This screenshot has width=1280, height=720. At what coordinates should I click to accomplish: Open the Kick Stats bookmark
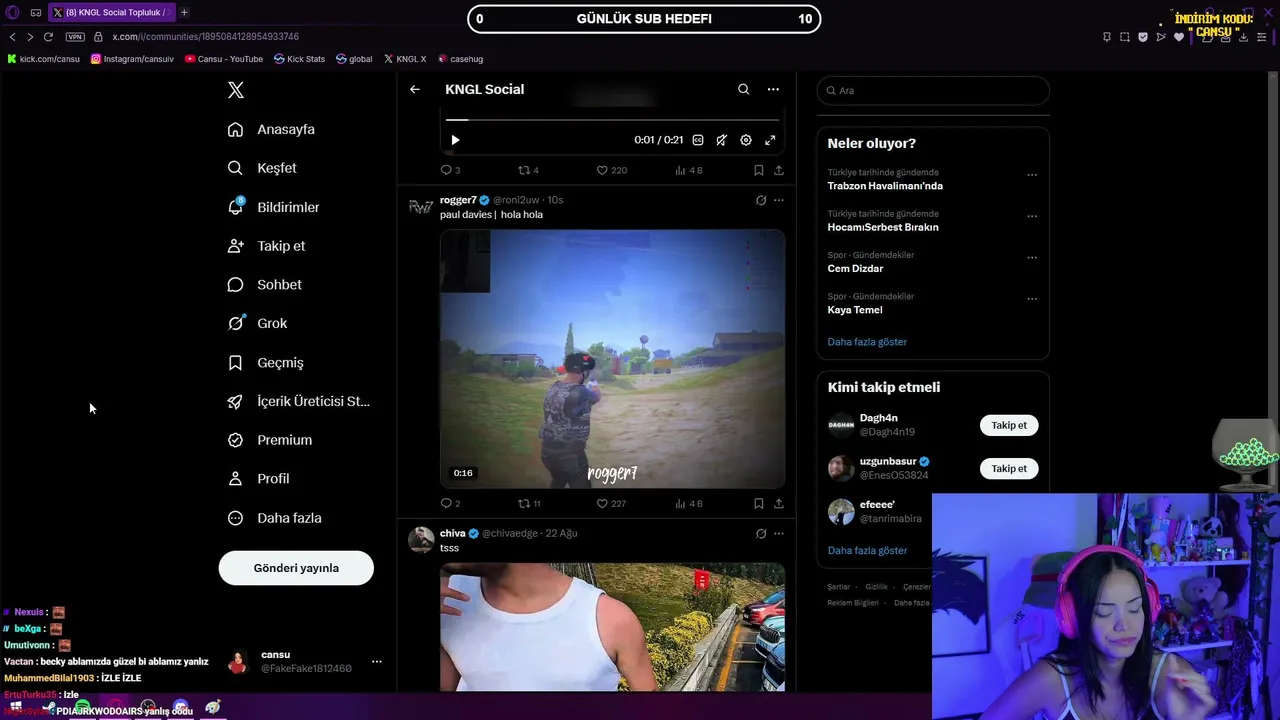tap(299, 59)
